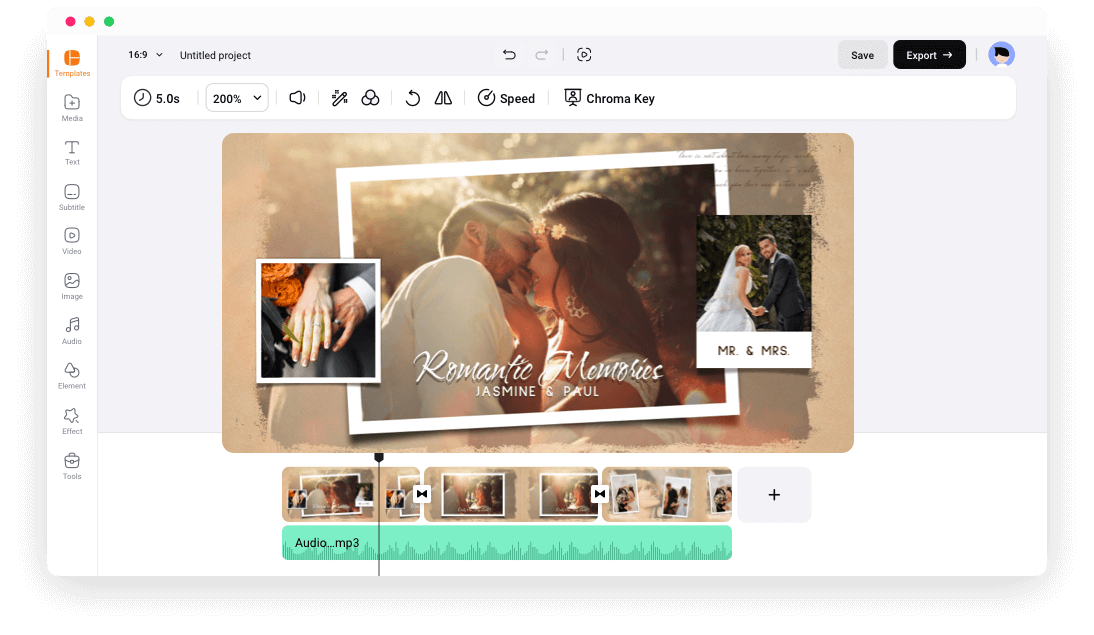Open the 16:9 aspect ratio dropdown
The height and width of the screenshot is (635, 1094).
point(143,55)
